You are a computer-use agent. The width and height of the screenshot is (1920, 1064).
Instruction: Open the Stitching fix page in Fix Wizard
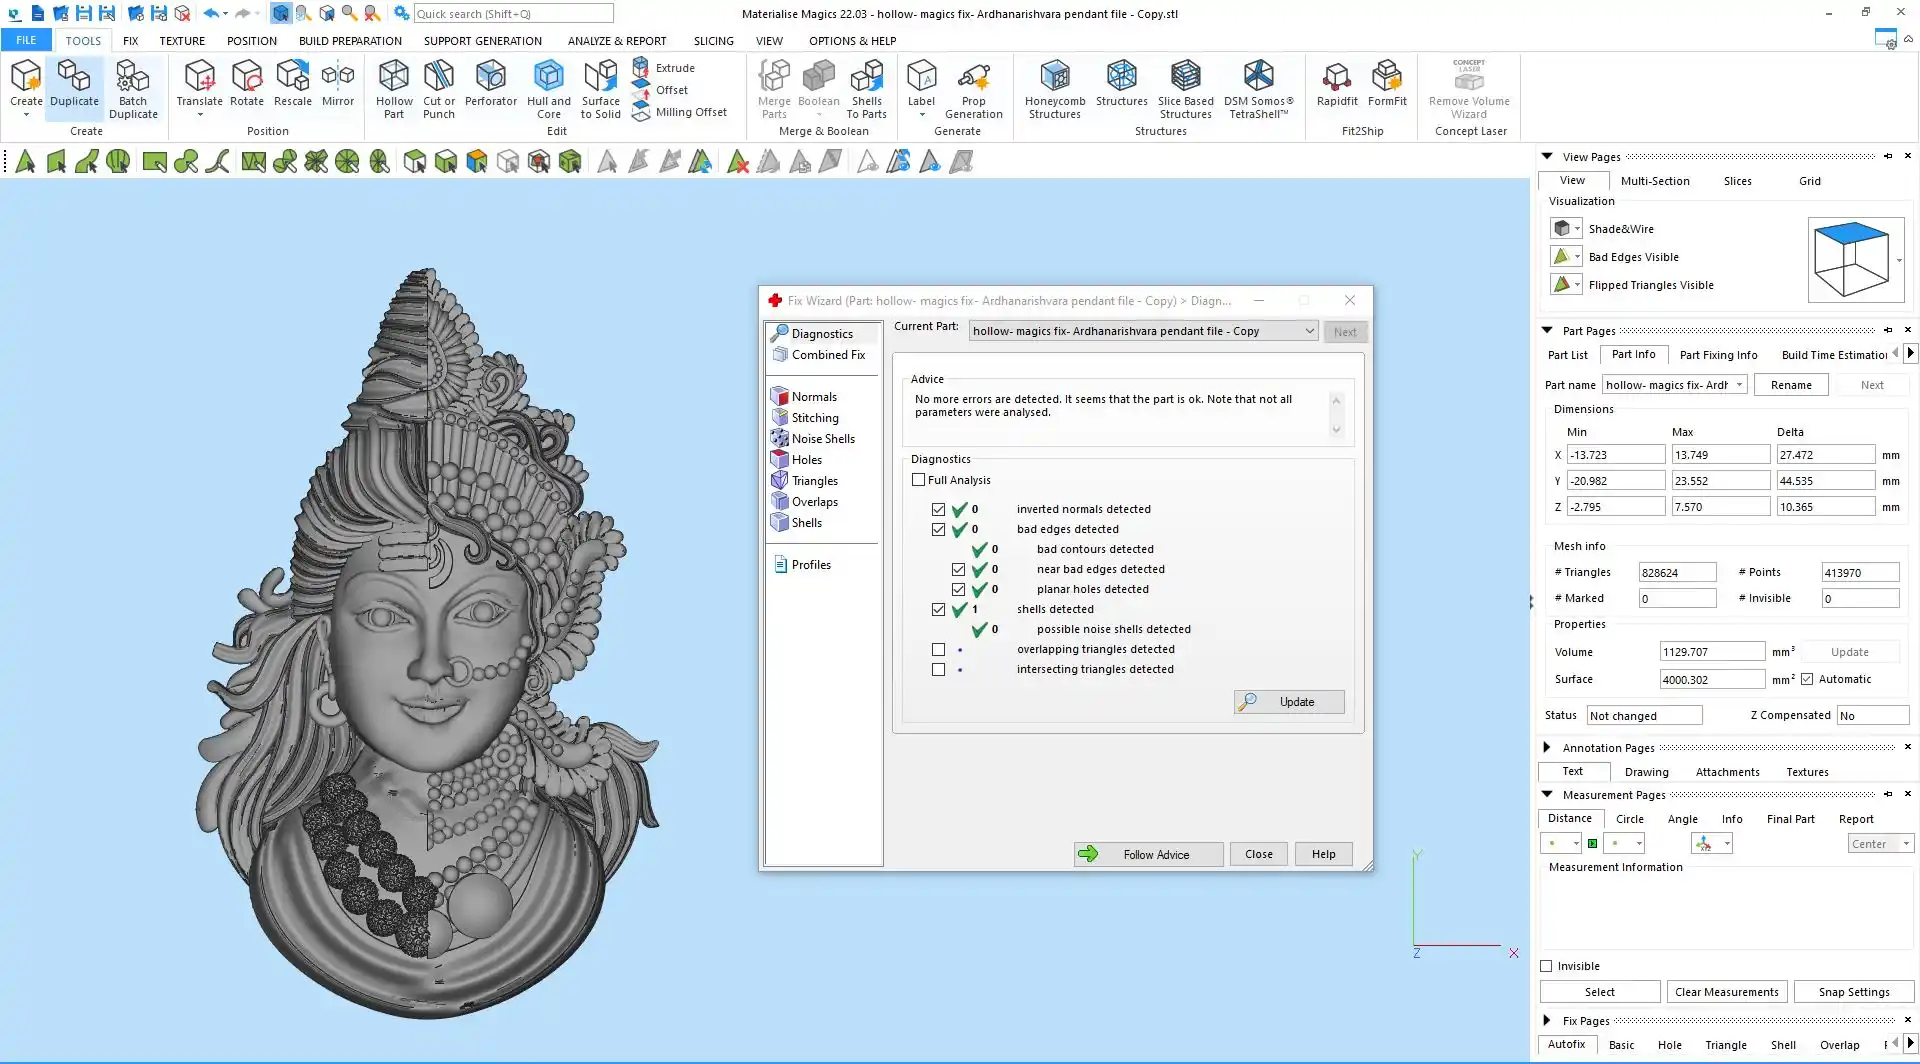(814, 418)
